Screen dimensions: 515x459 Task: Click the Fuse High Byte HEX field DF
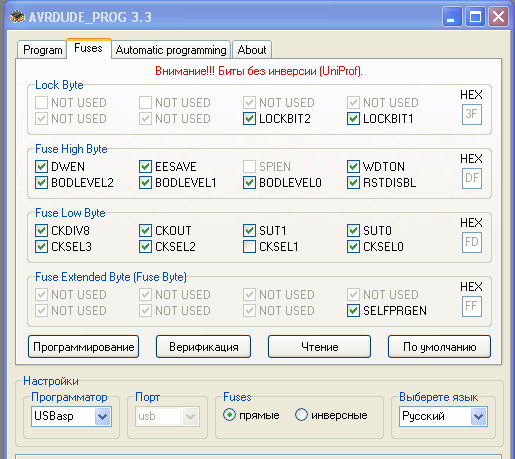(472, 178)
